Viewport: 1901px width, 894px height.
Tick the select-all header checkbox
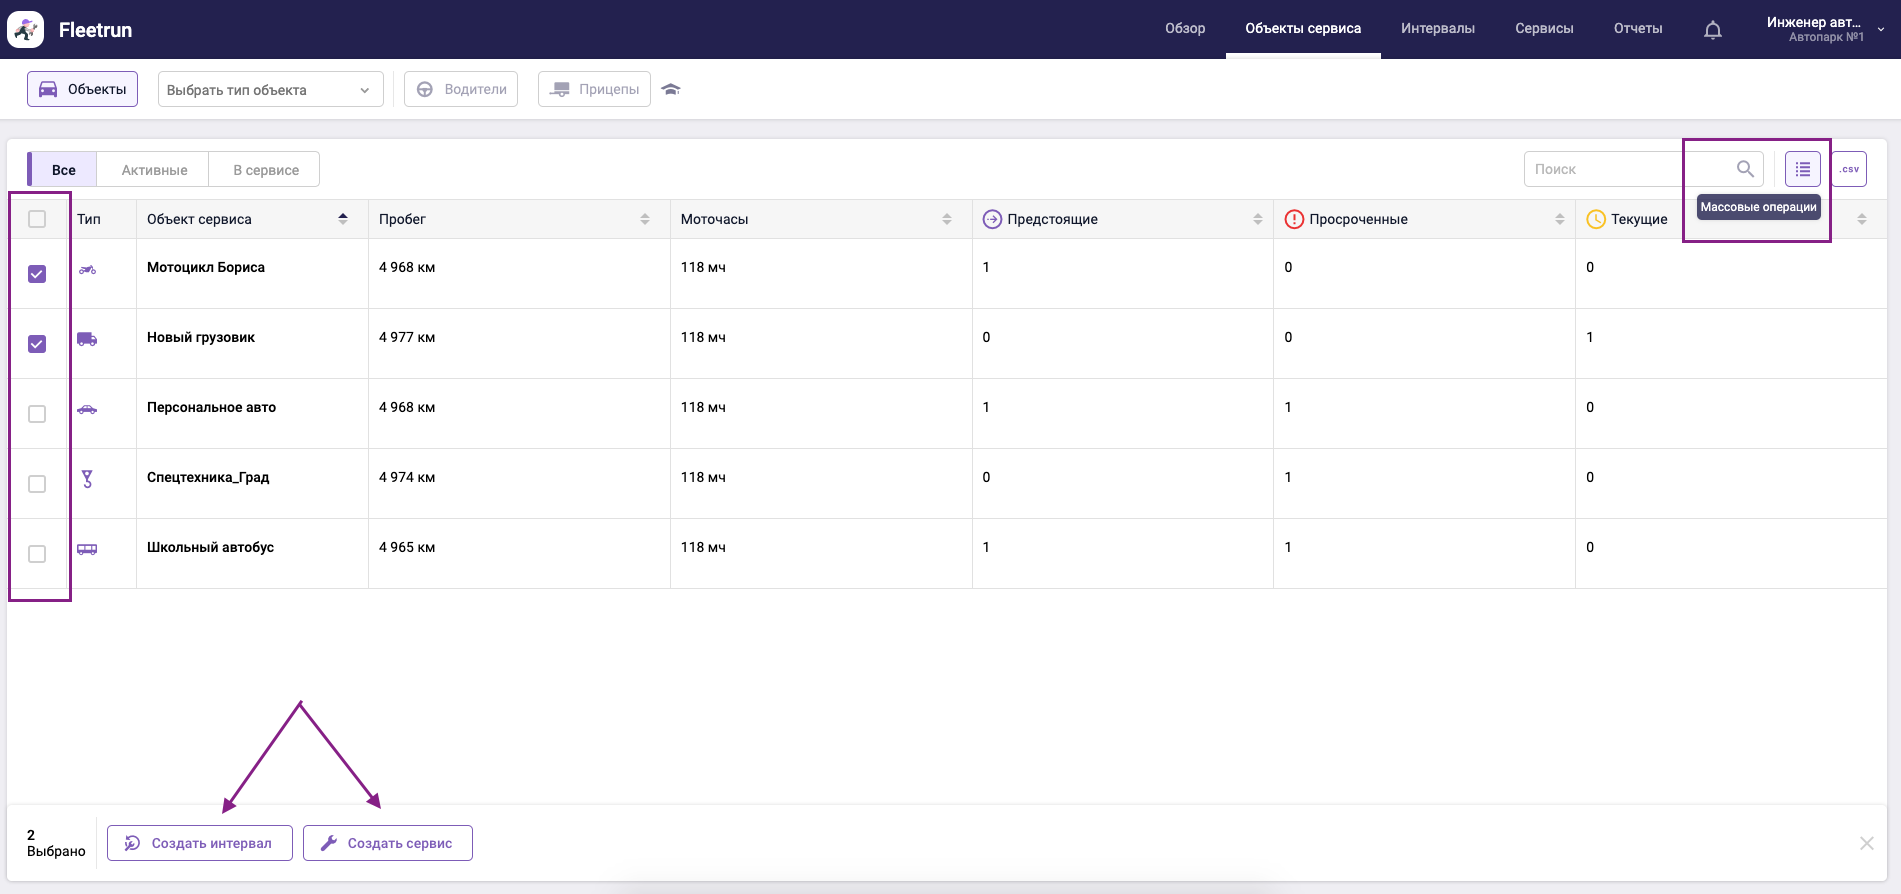37,219
